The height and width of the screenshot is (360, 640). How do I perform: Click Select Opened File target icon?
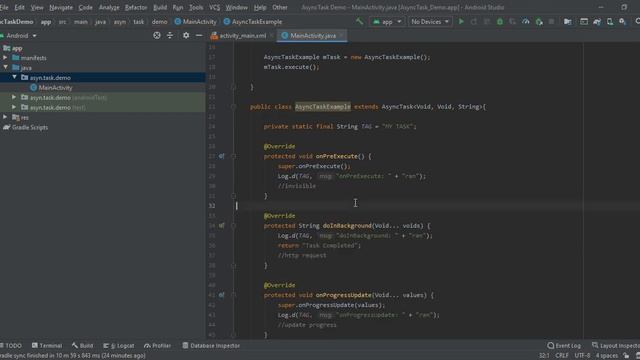click(x=157, y=36)
